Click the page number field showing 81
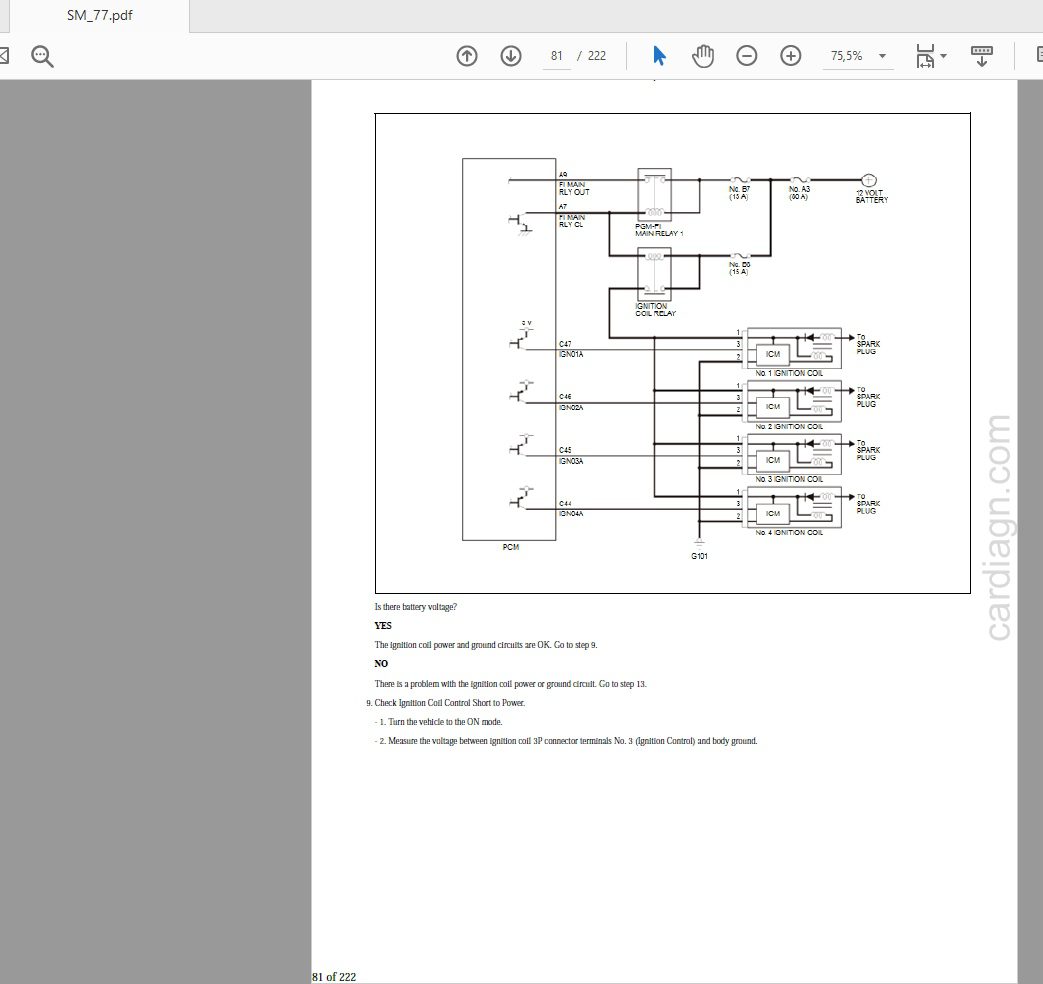1043x984 pixels. [557, 56]
